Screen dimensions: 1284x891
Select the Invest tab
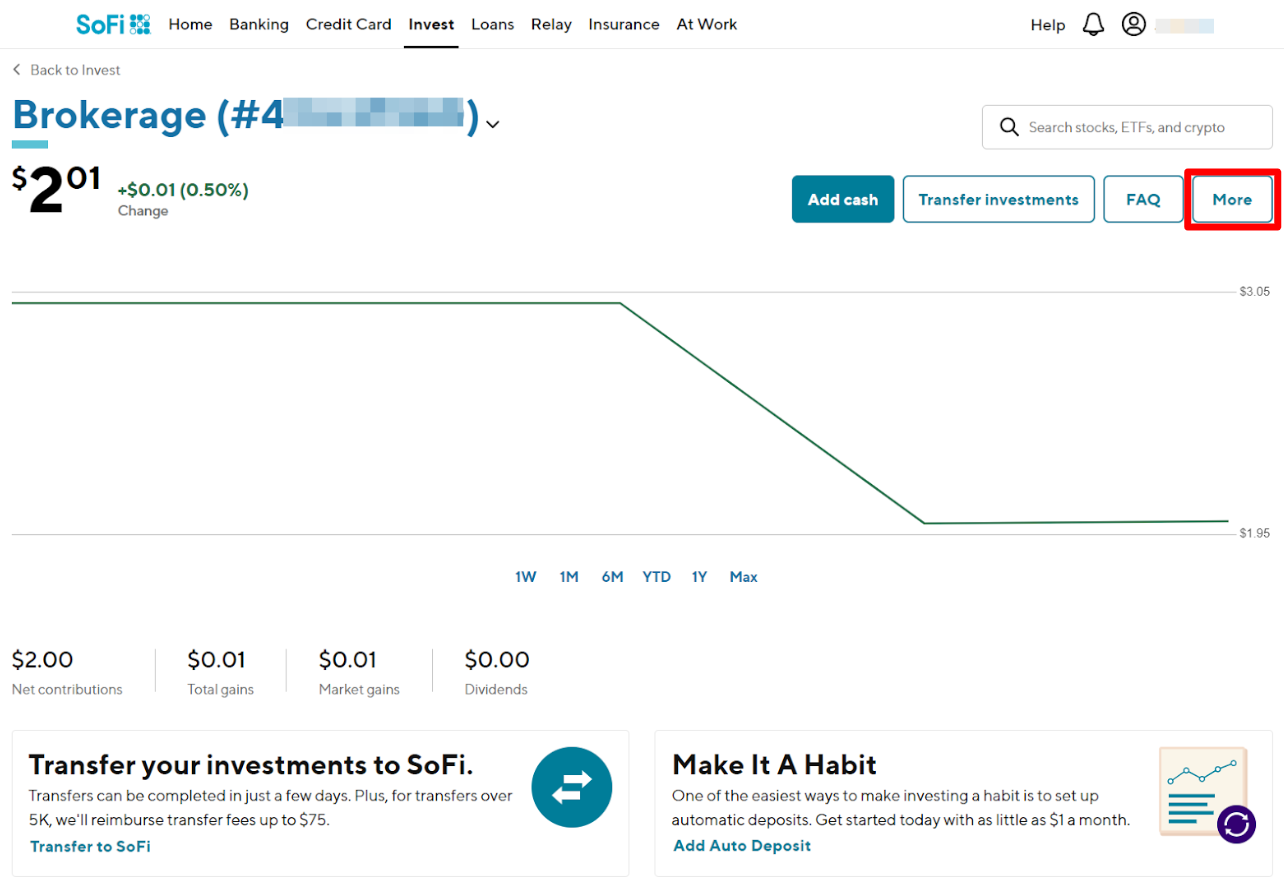click(431, 24)
